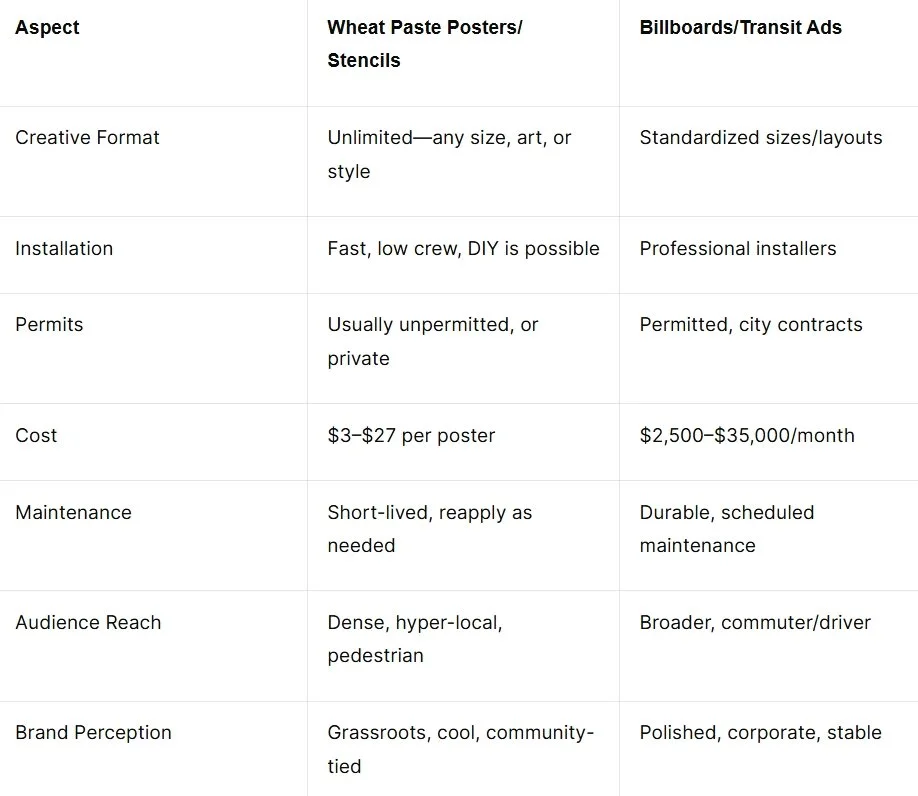Viewport: 918px width, 796px height.
Task: Click the 'Polished, corporate, stable' cell
Action: click(x=761, y=733)
